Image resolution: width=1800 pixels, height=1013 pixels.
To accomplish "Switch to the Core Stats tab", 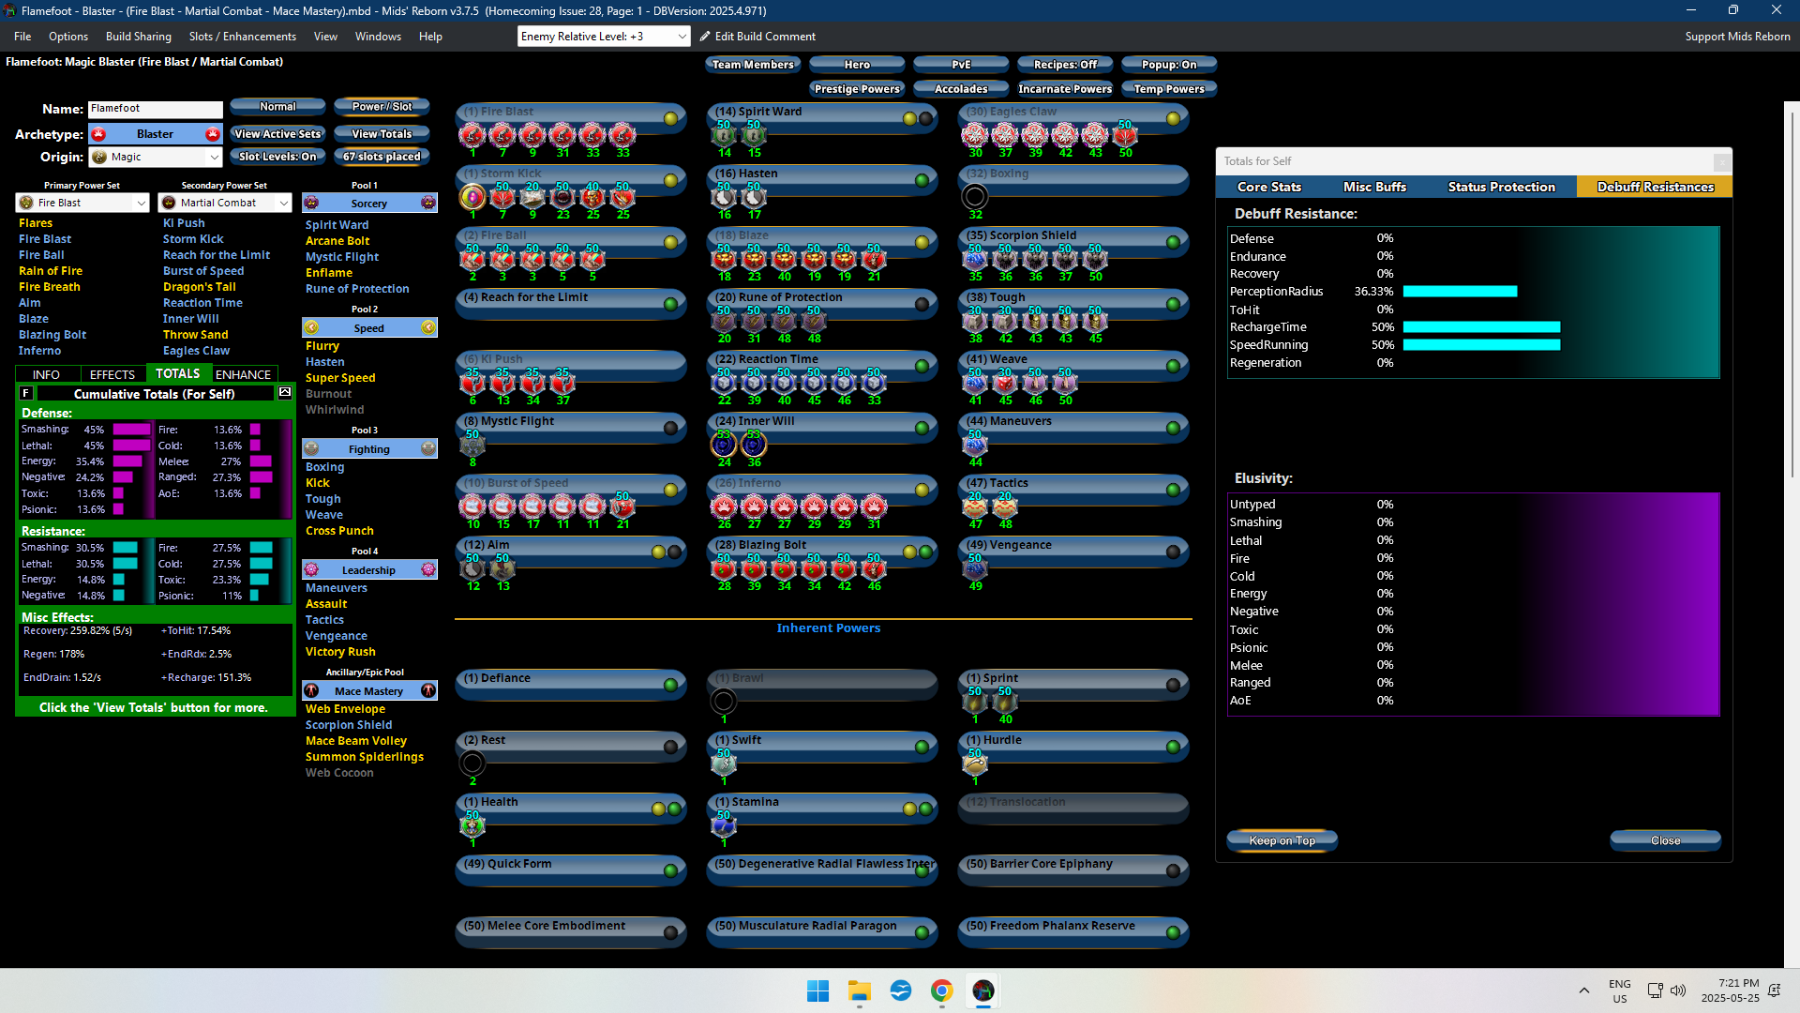I will pyautogui.click(x=1269, y=187).
